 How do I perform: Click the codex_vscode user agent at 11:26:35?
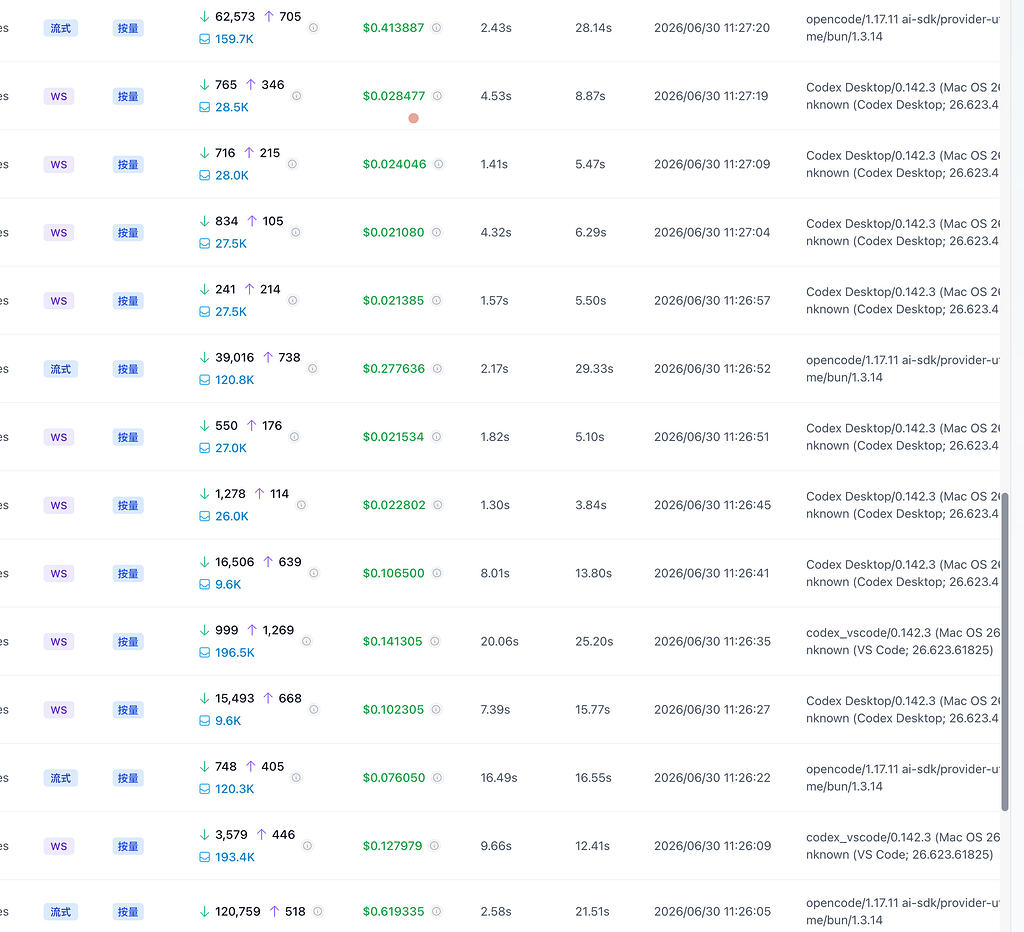pyautogui.click(x=903, y=641)
